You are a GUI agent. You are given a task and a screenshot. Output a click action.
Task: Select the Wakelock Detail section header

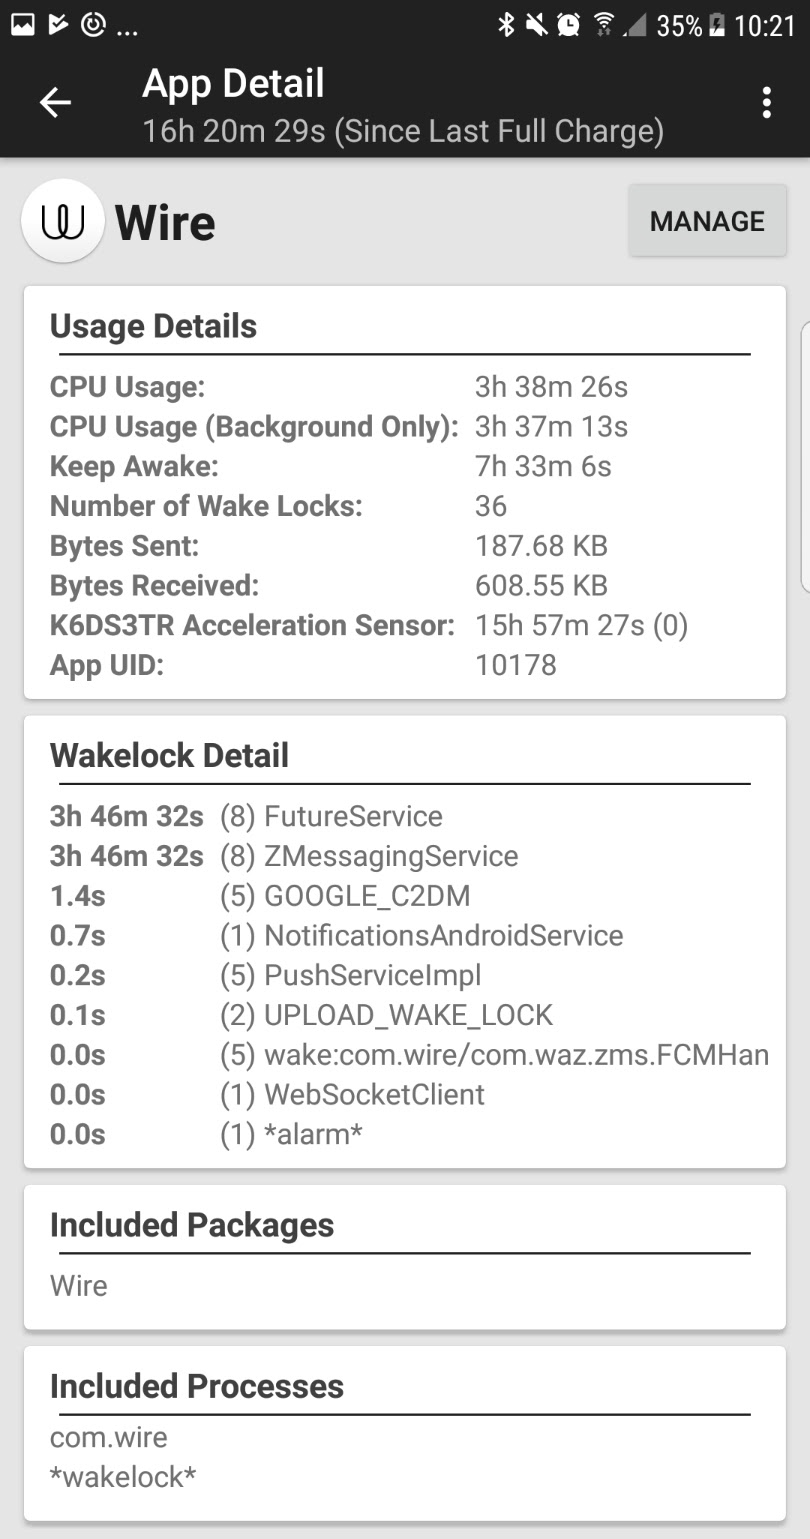tap(168, 755)
